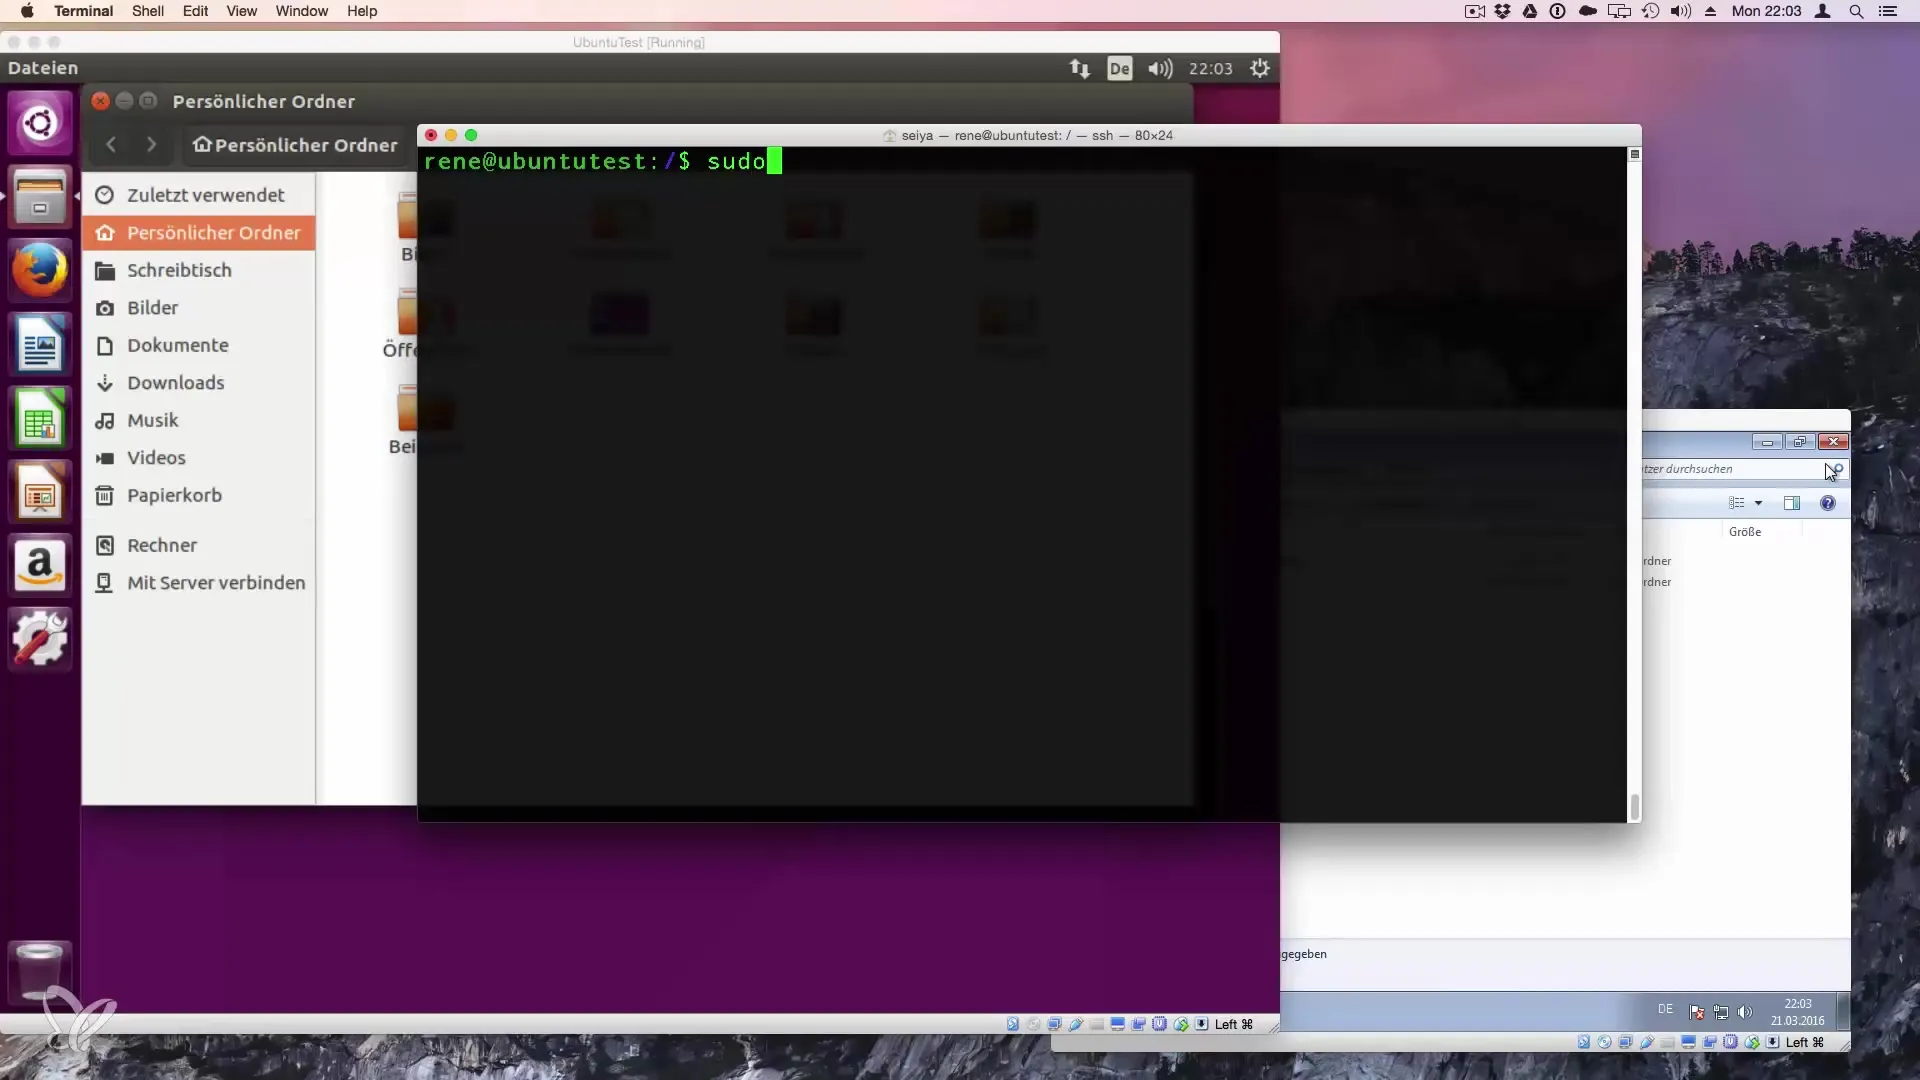Open the Window menu in menu bar
Image resolution: width=1920 pixels, height=1080 pixels.
tap(301, 11)
